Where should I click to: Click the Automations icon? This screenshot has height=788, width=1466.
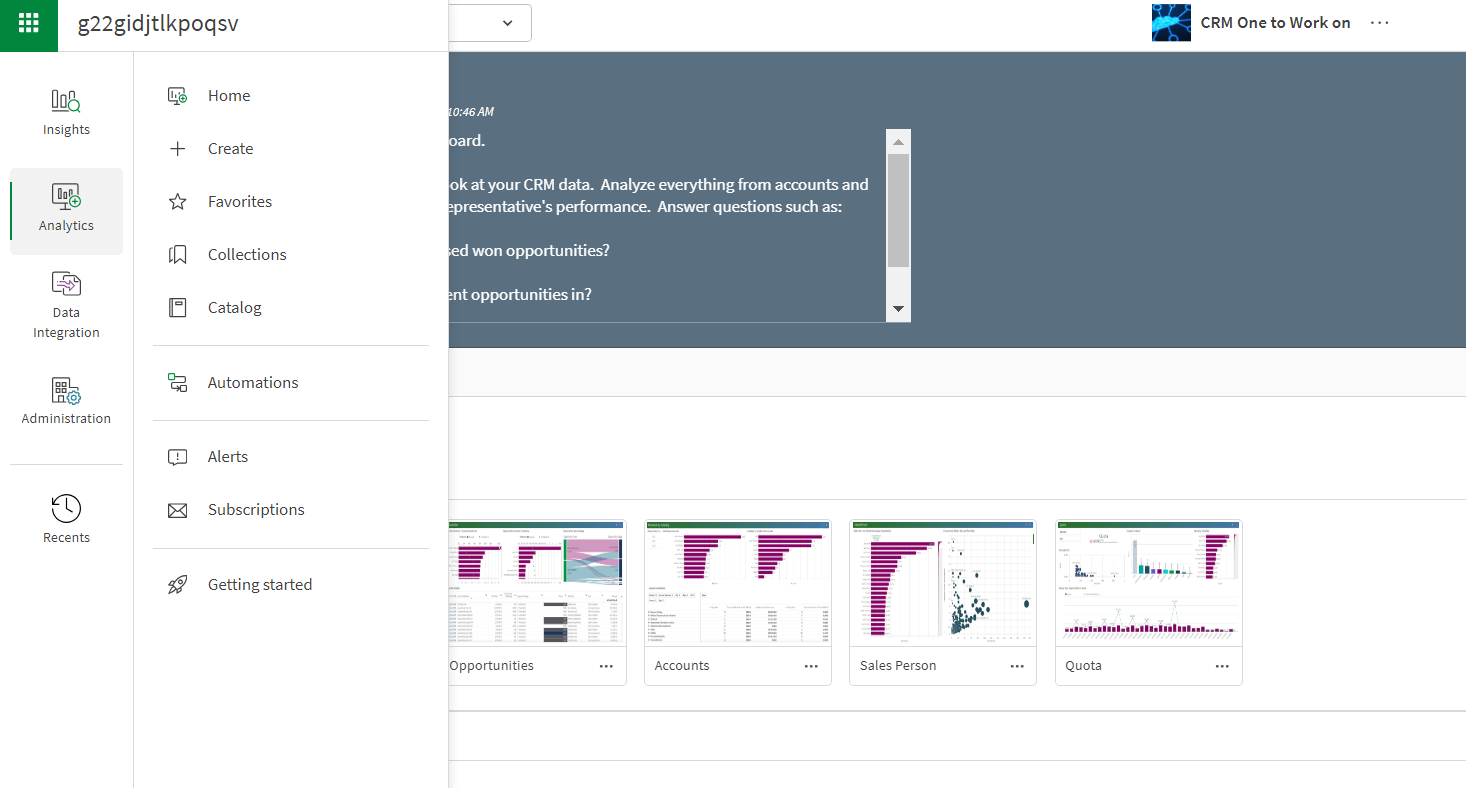click(177, 382)
